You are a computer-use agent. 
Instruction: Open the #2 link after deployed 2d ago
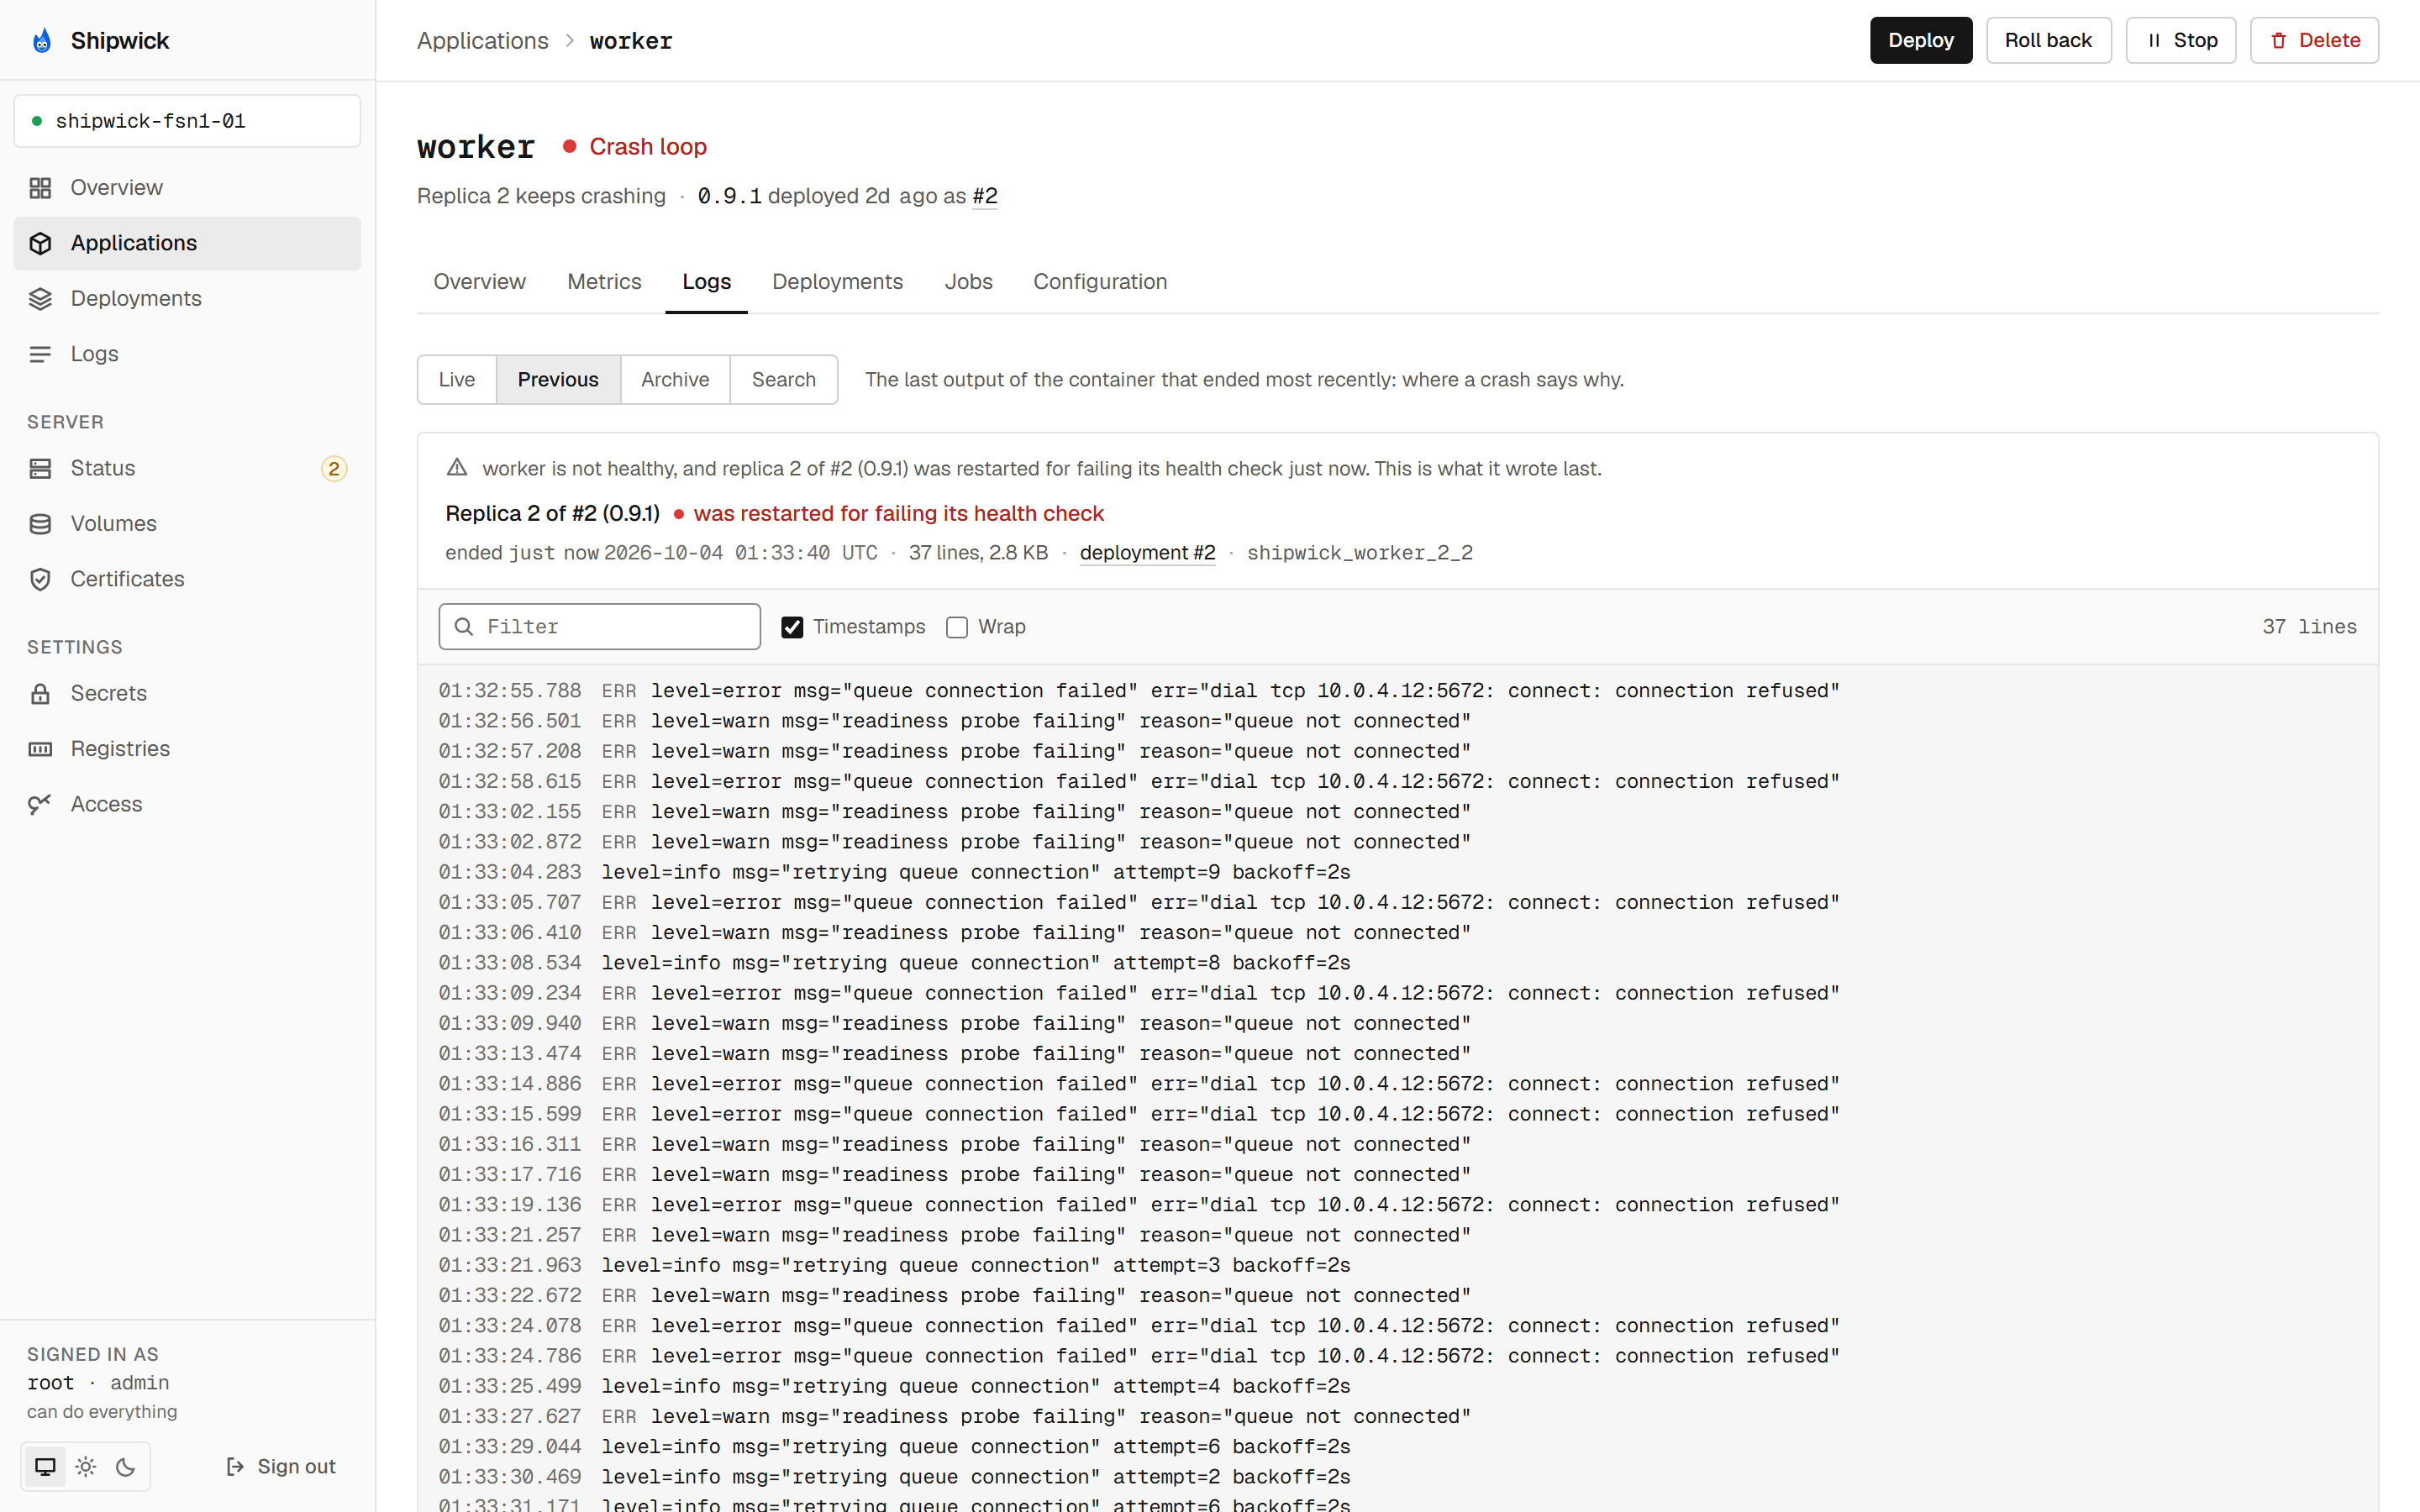(985, 196)
